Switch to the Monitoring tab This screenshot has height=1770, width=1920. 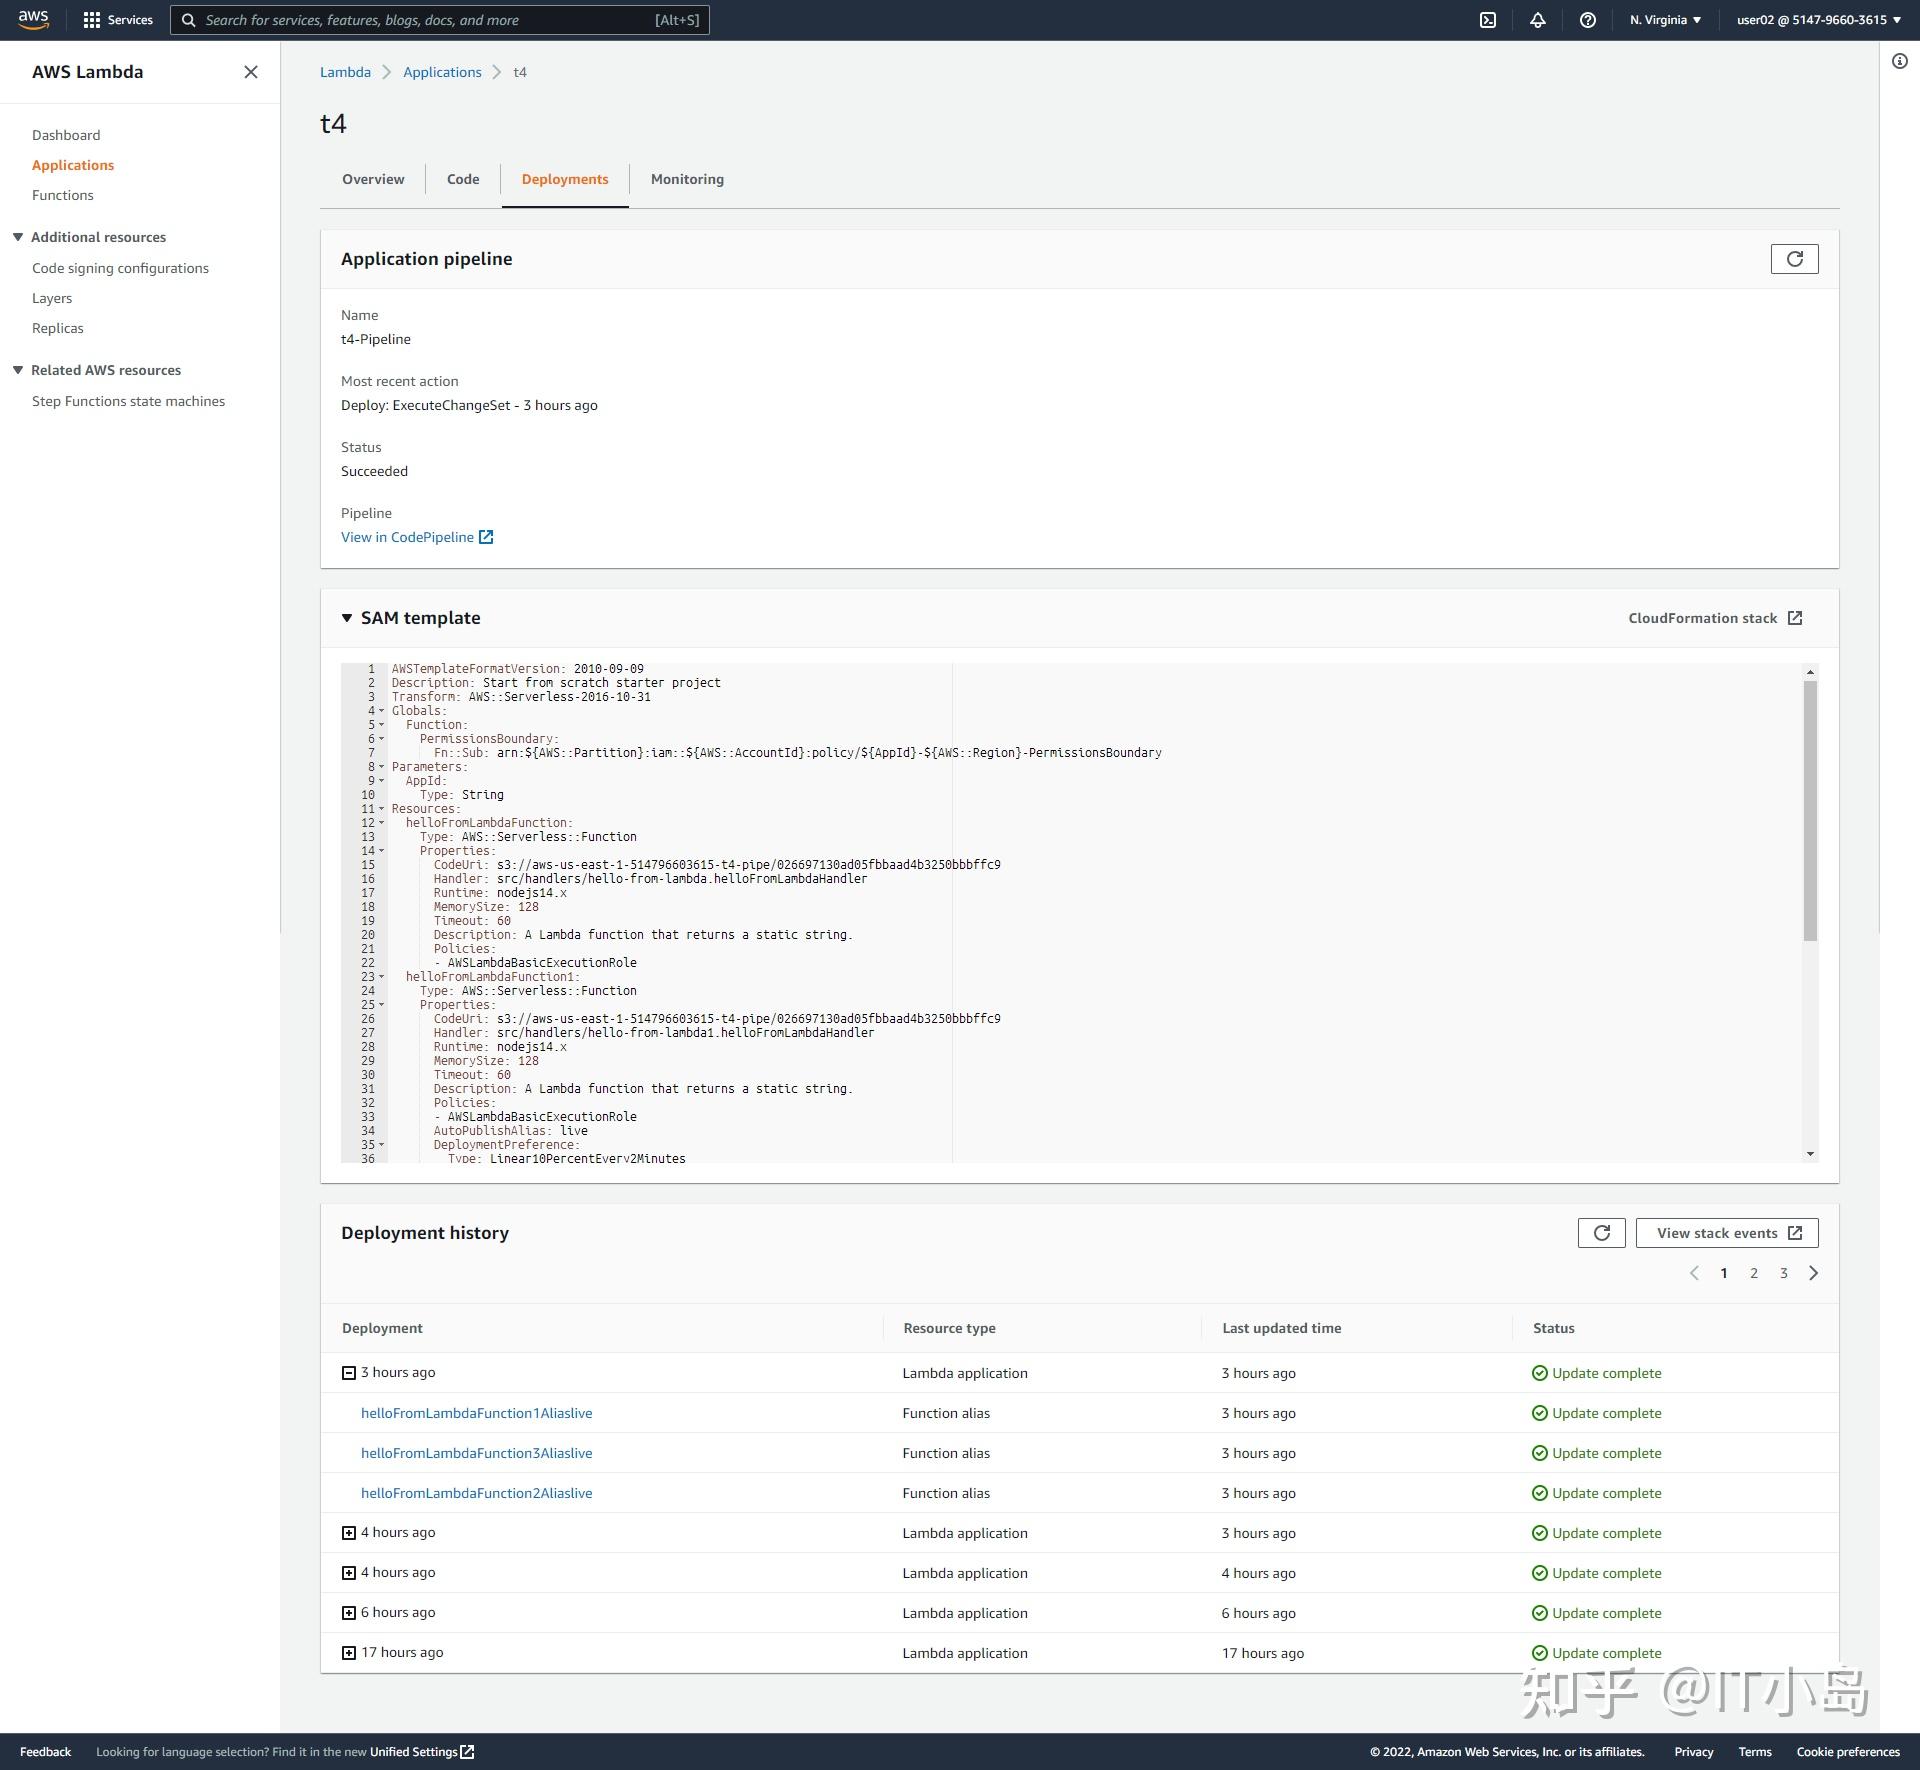click(x=687, y=178)
